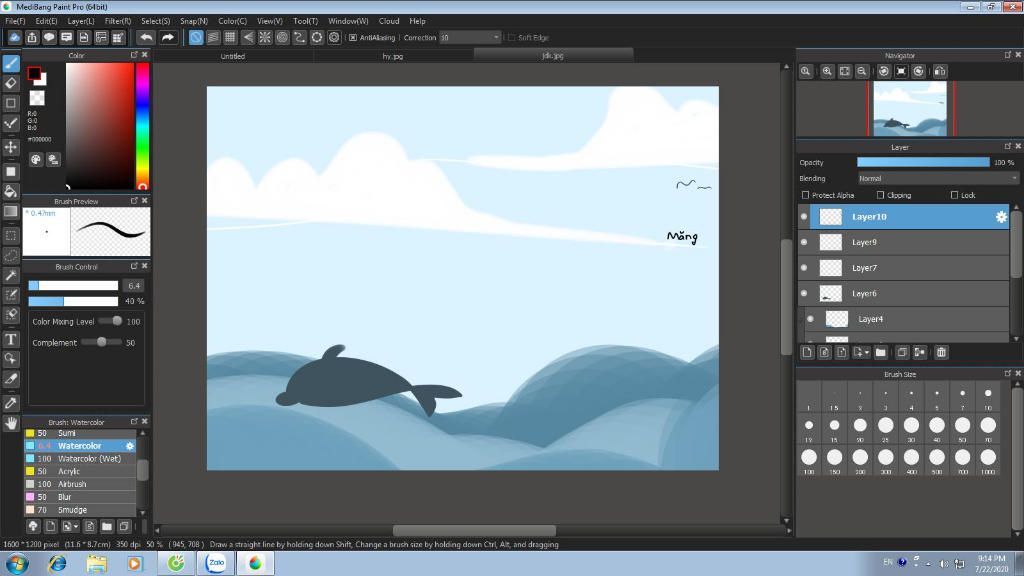The image size is (1024, 576).
Task: Open Windows Explorer folder from the taskbar
Action: pyautogui.click(x=97, y=563)
